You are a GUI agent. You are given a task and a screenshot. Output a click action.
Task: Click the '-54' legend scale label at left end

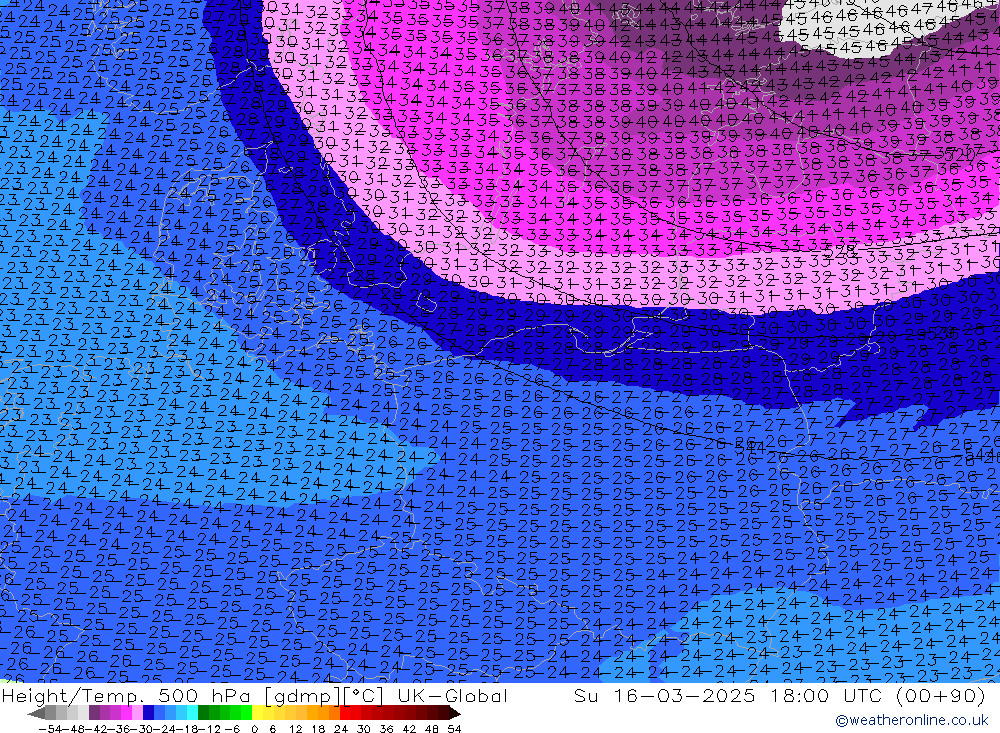point(51,729)
